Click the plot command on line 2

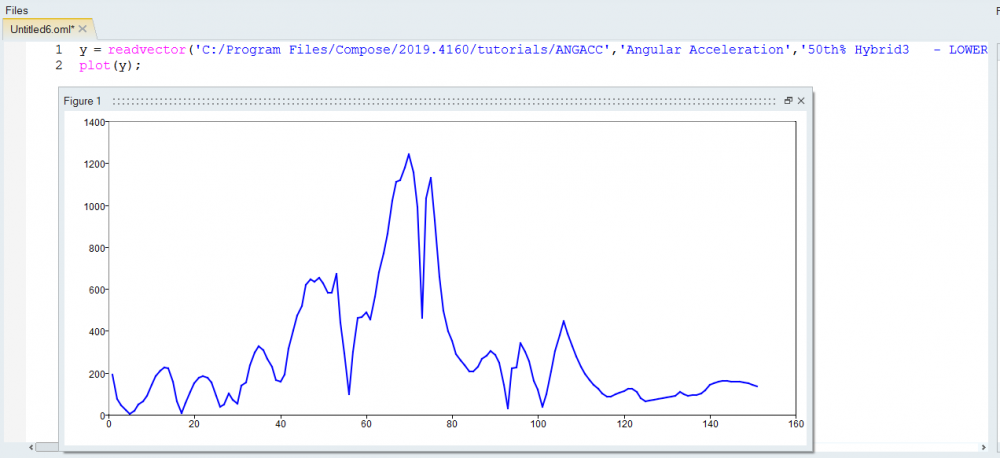tap(94, 65)
